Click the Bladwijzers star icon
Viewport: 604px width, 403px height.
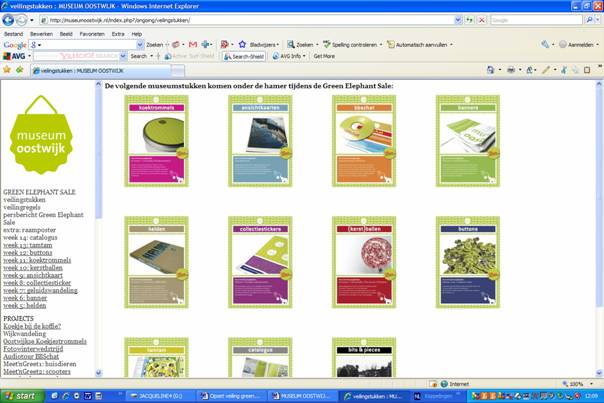click(x=242, y=45)
